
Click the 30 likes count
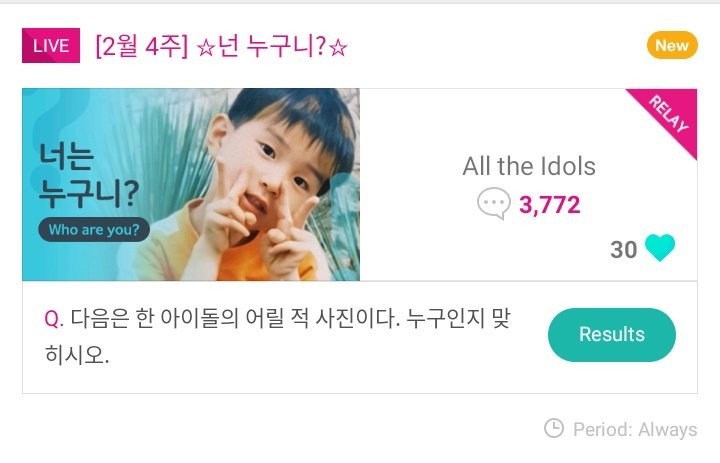click(623, 249)
